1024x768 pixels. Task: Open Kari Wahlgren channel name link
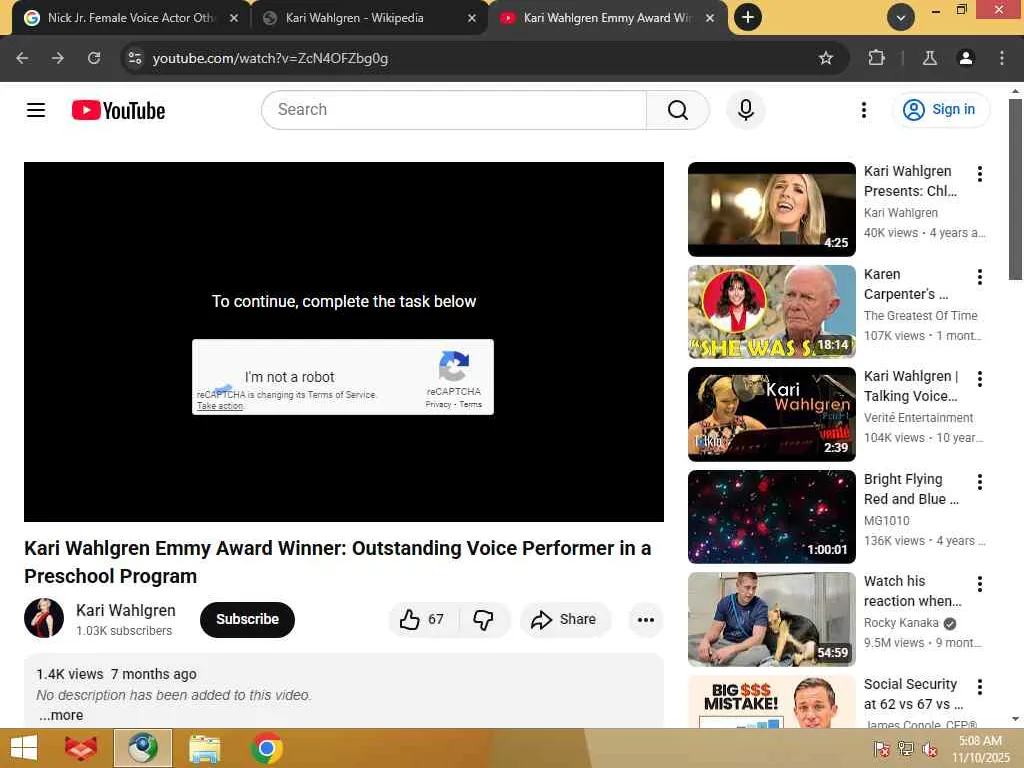click(126, 610)
